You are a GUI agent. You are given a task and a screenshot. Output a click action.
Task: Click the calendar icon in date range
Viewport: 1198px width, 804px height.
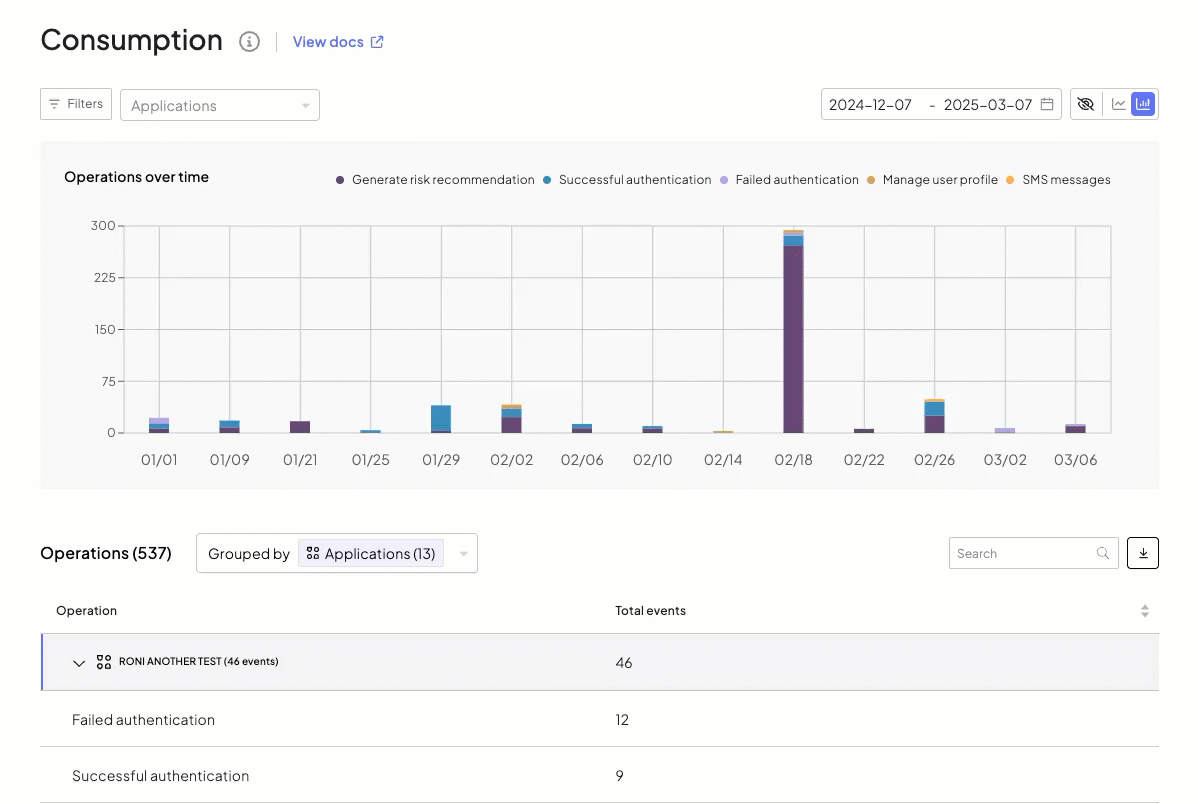point(1046,104)
